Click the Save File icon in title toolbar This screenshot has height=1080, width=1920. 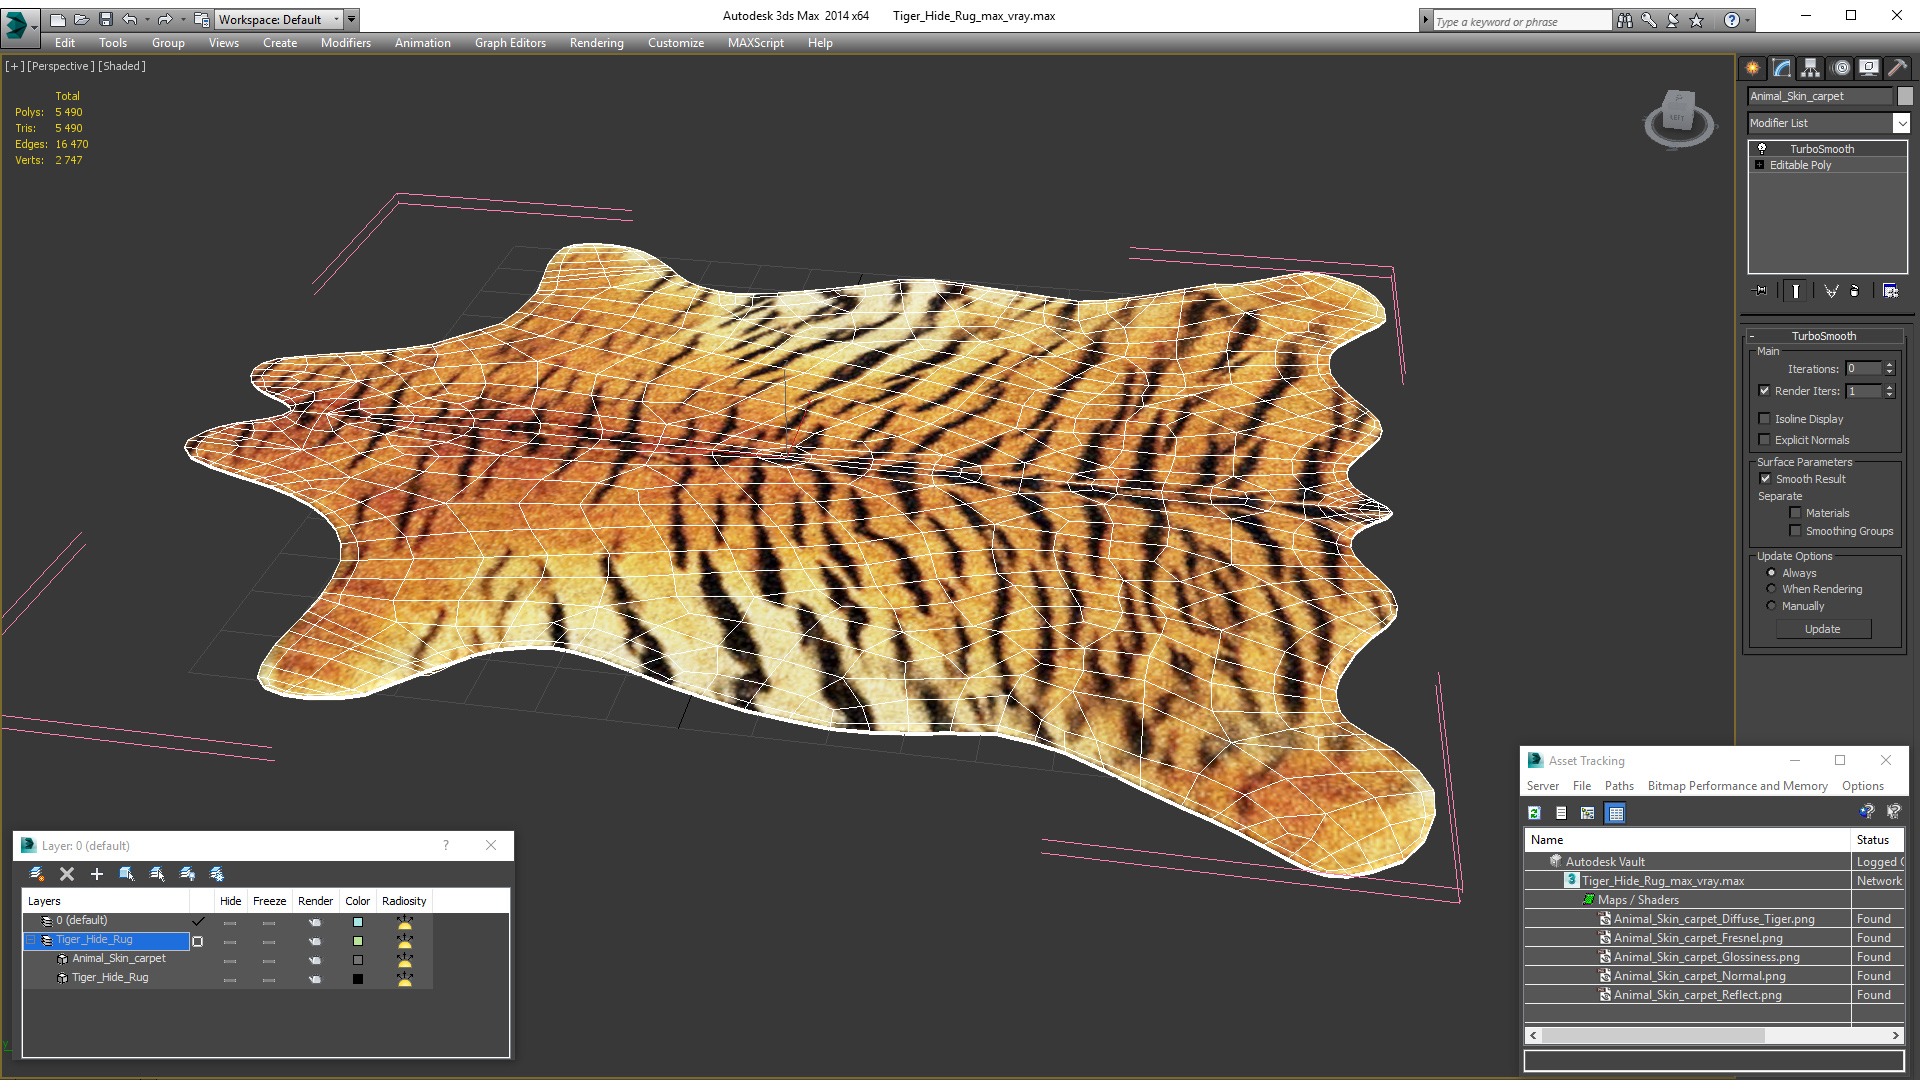(106, 19)
